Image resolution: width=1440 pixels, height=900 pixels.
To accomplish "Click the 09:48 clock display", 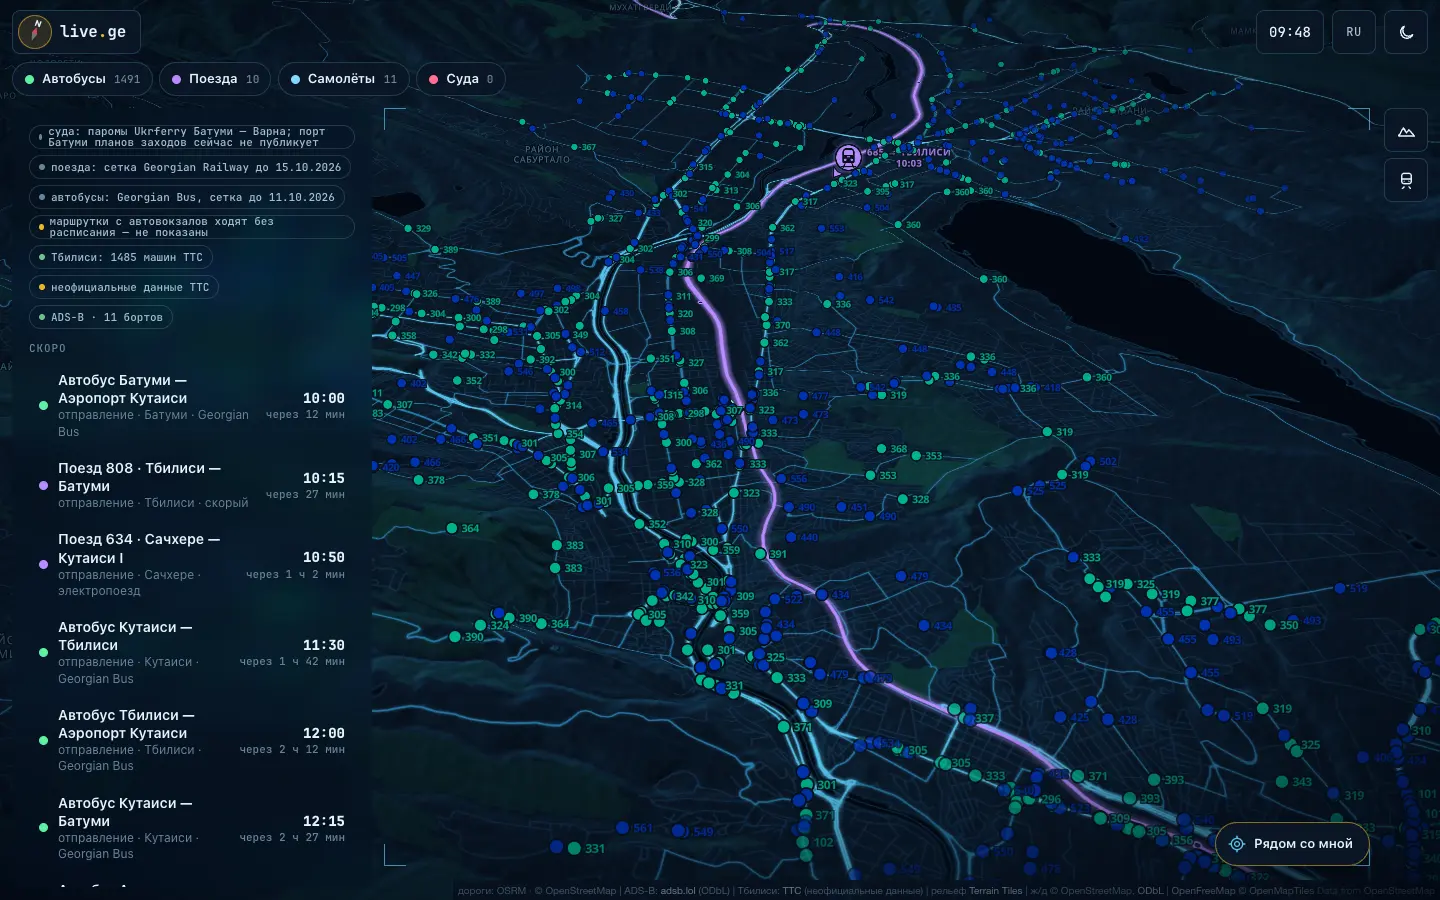I will pos(1289,32).
